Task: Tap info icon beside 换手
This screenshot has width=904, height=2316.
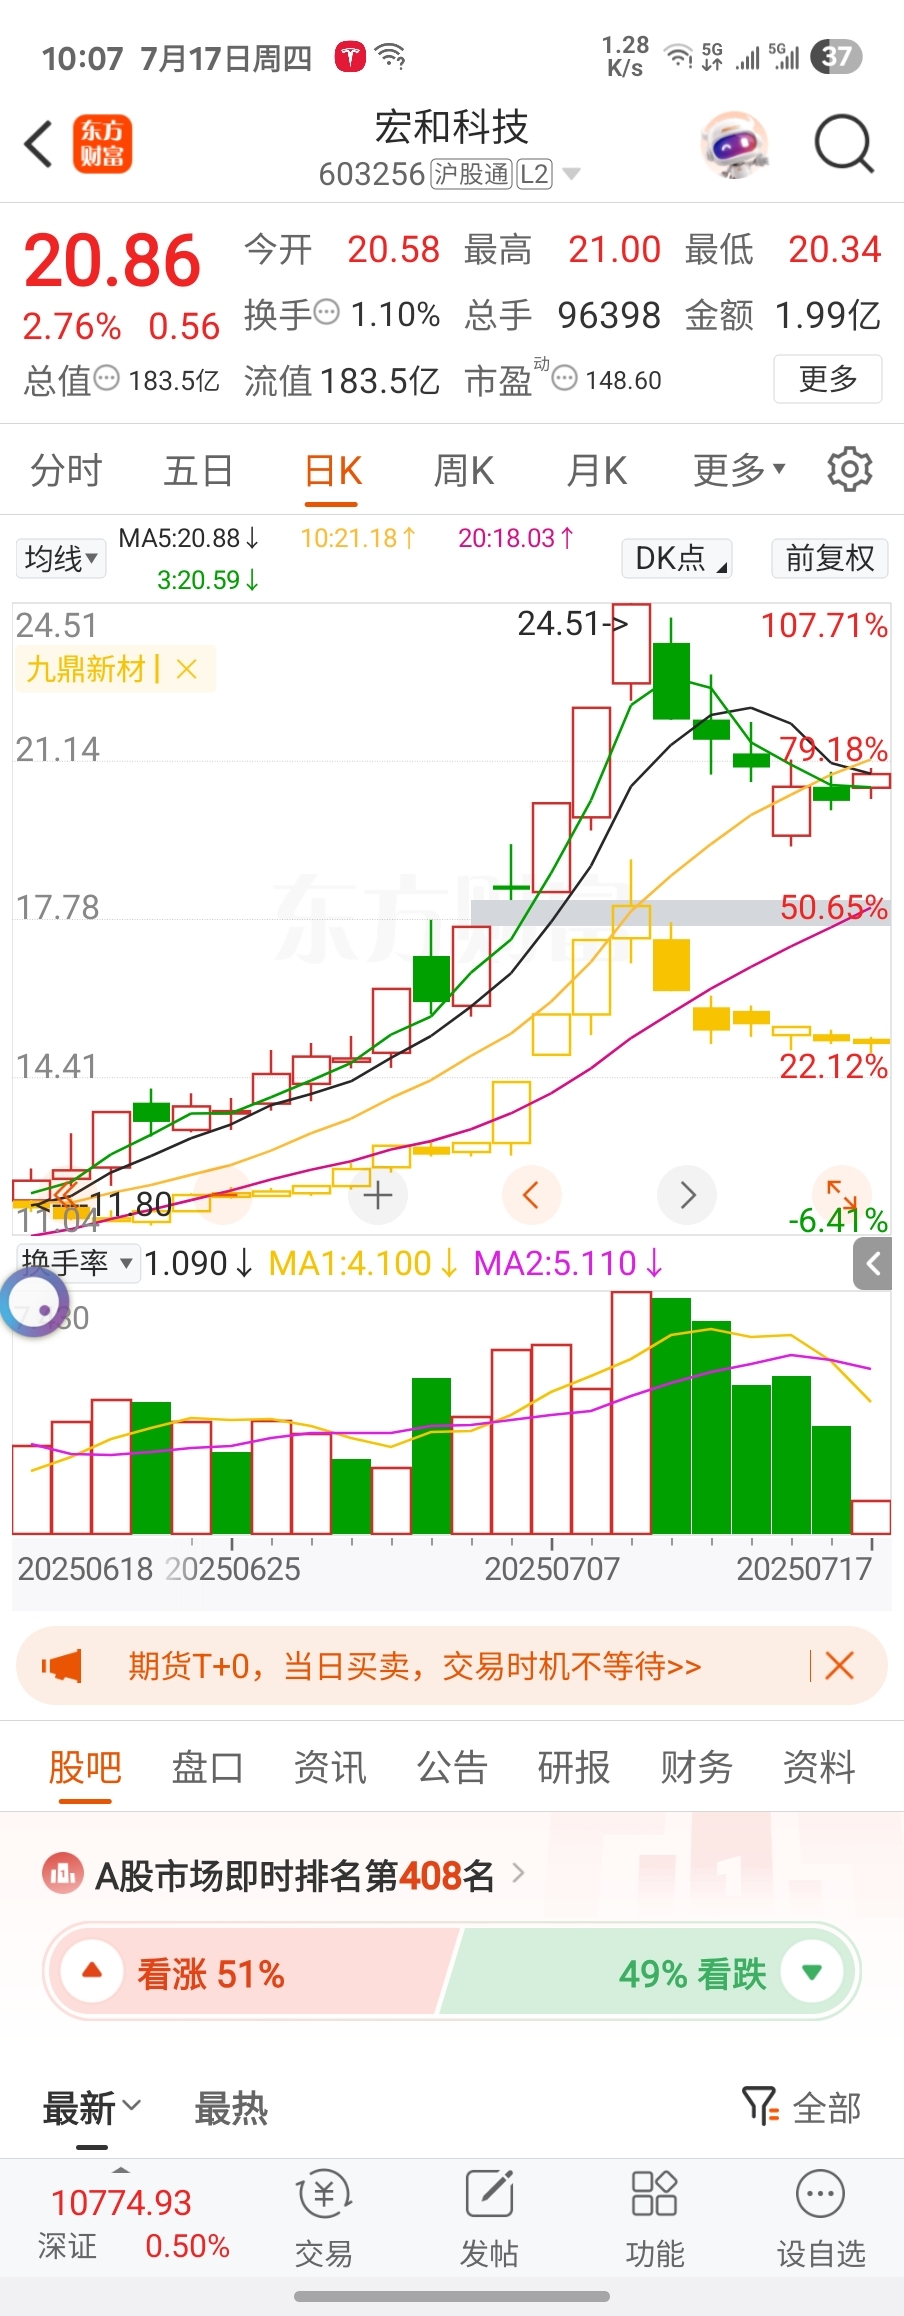Action: click(x=327, y=313)
